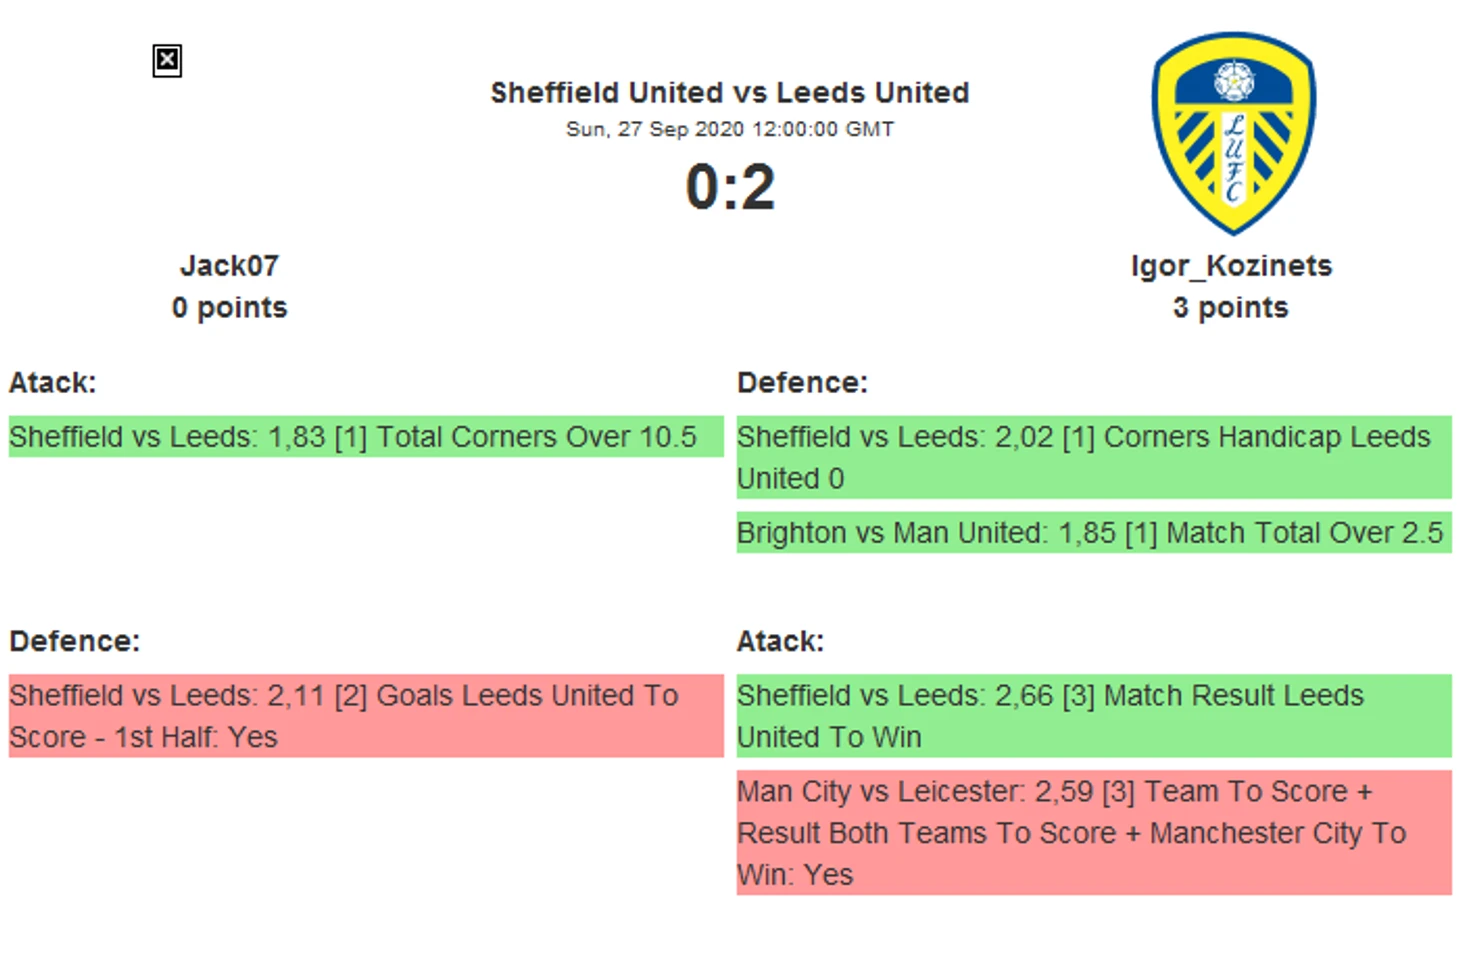Click the 0 points label under Jack07

pyautogui.click(x=229, y=308)
